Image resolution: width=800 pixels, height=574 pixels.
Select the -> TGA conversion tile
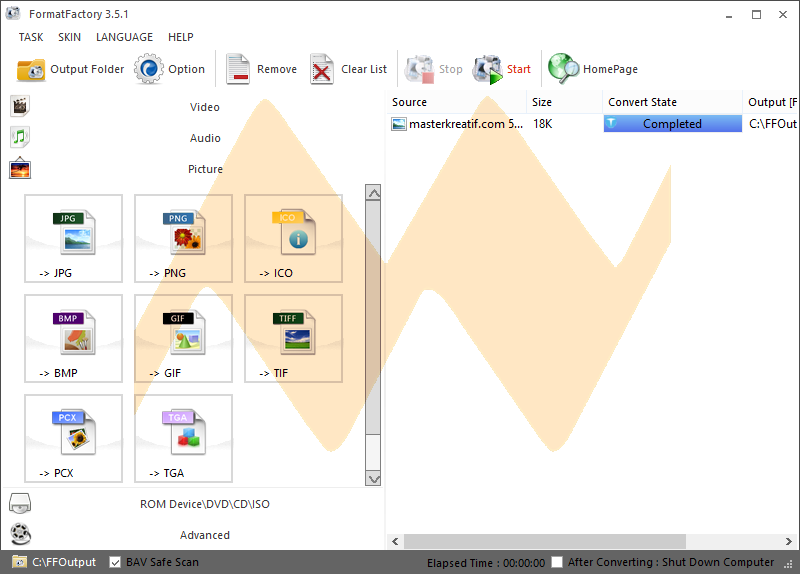pos(183,438)
